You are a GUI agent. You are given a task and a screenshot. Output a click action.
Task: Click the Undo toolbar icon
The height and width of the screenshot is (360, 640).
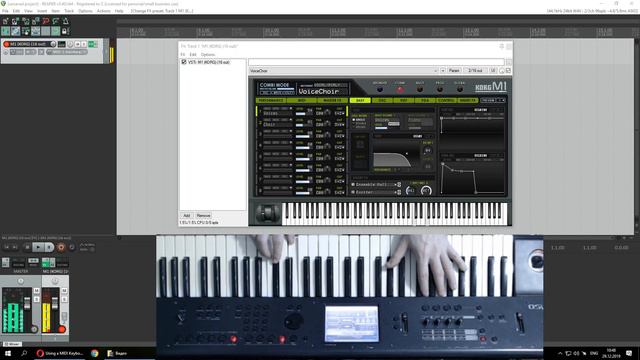pos(46,21)
